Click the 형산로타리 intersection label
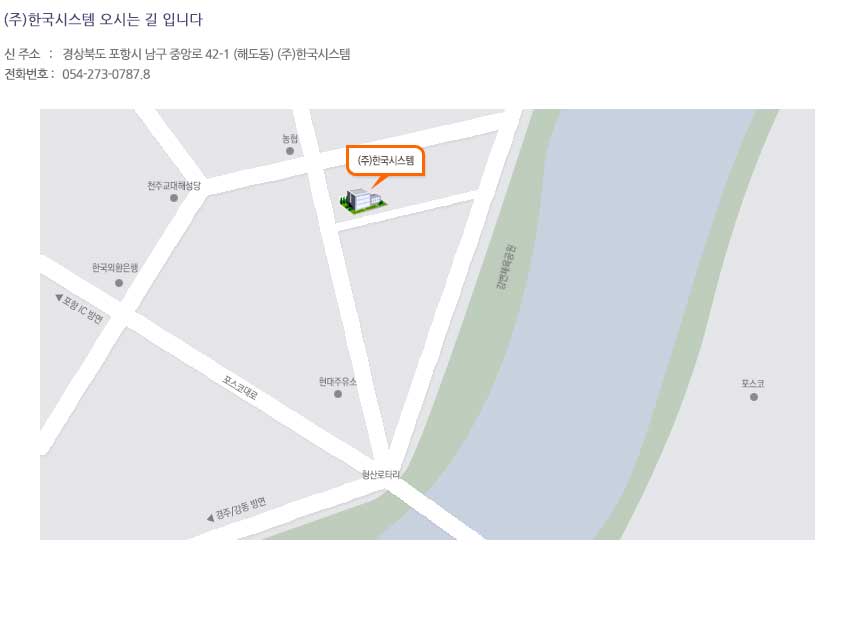Screen dimensions: 862x632 [x=380, y=474]
